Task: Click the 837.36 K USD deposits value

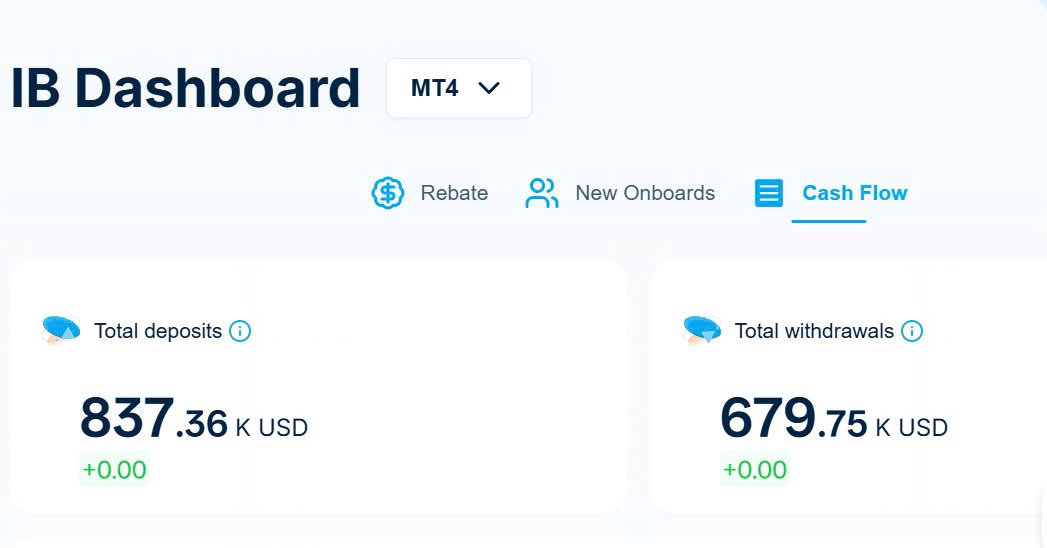Action: pos(193,420)
